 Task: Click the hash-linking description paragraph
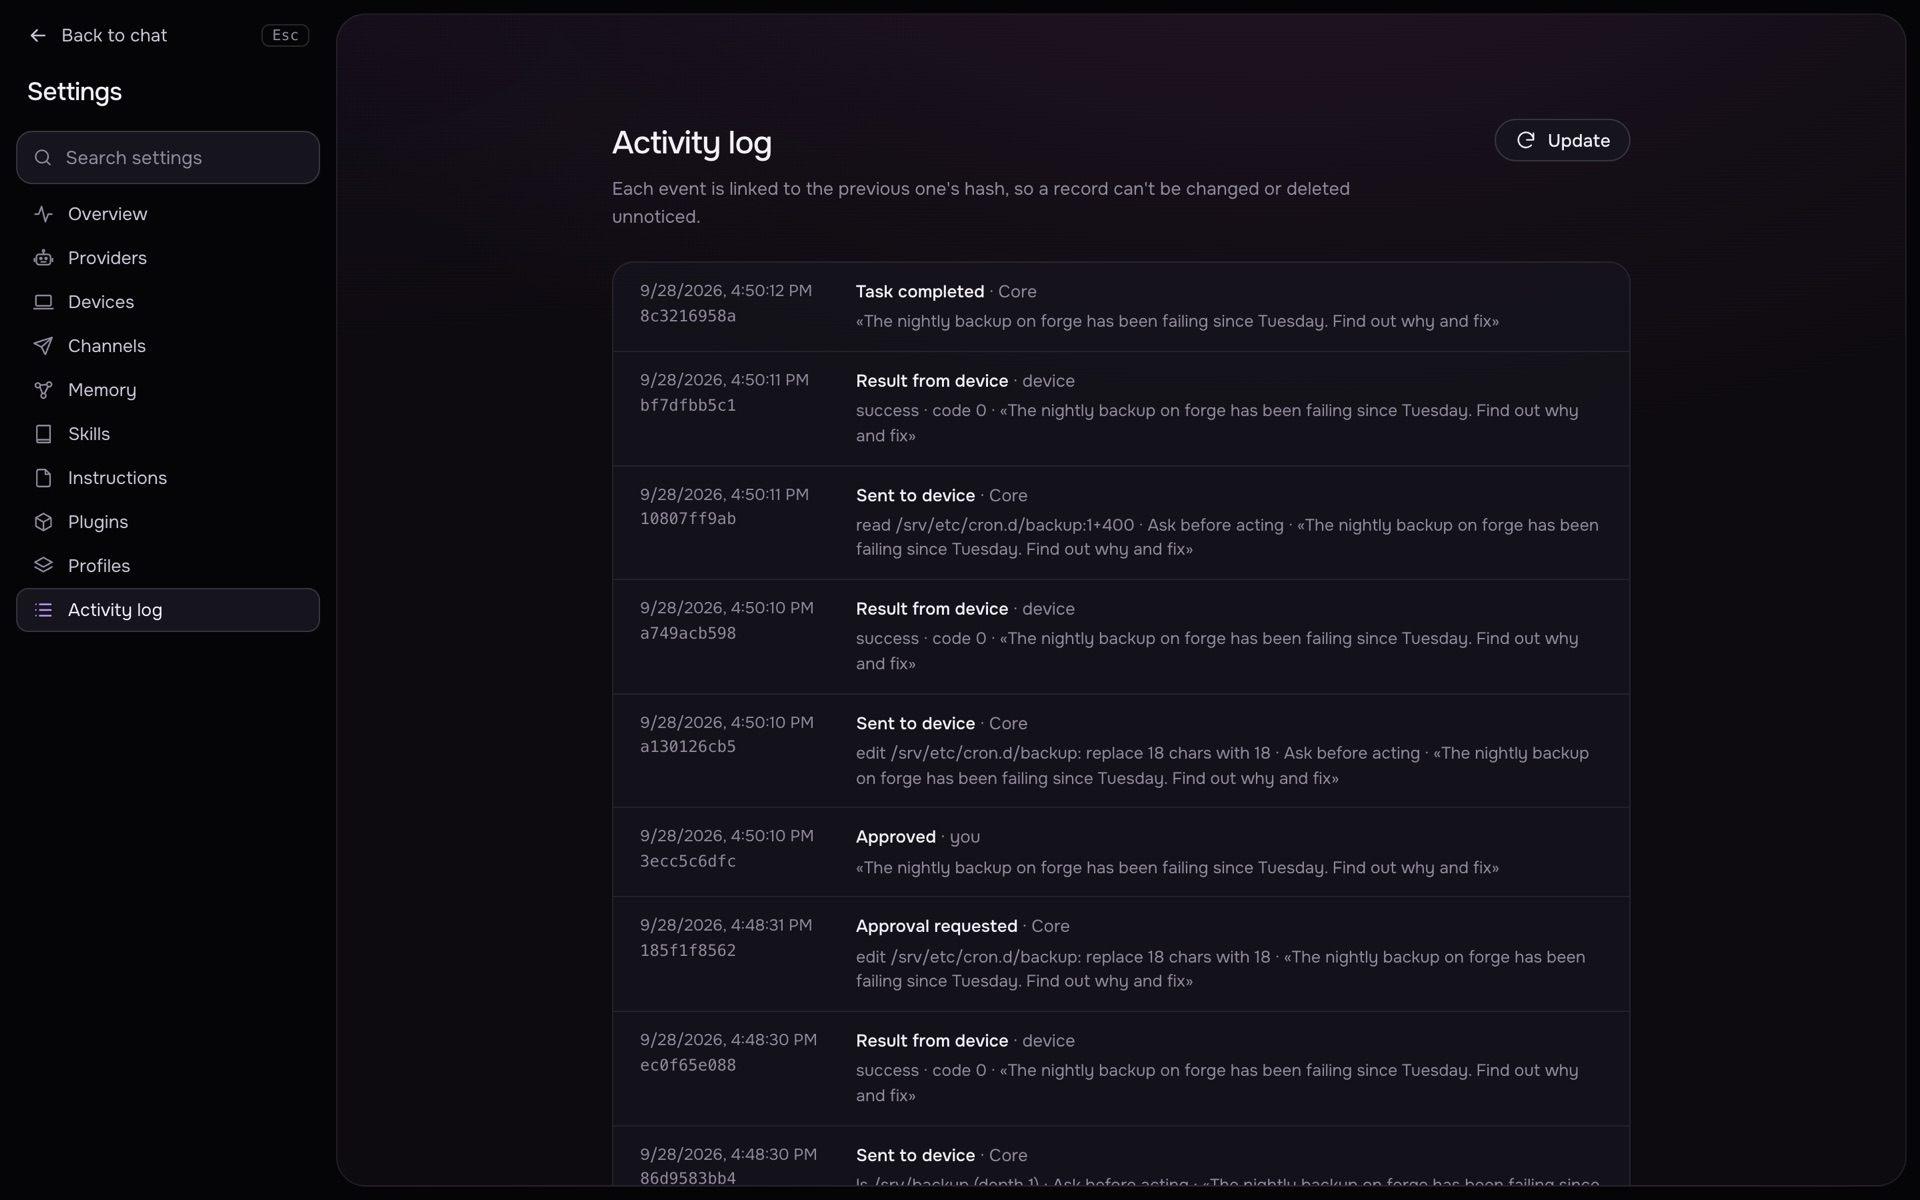pos(981,203)
